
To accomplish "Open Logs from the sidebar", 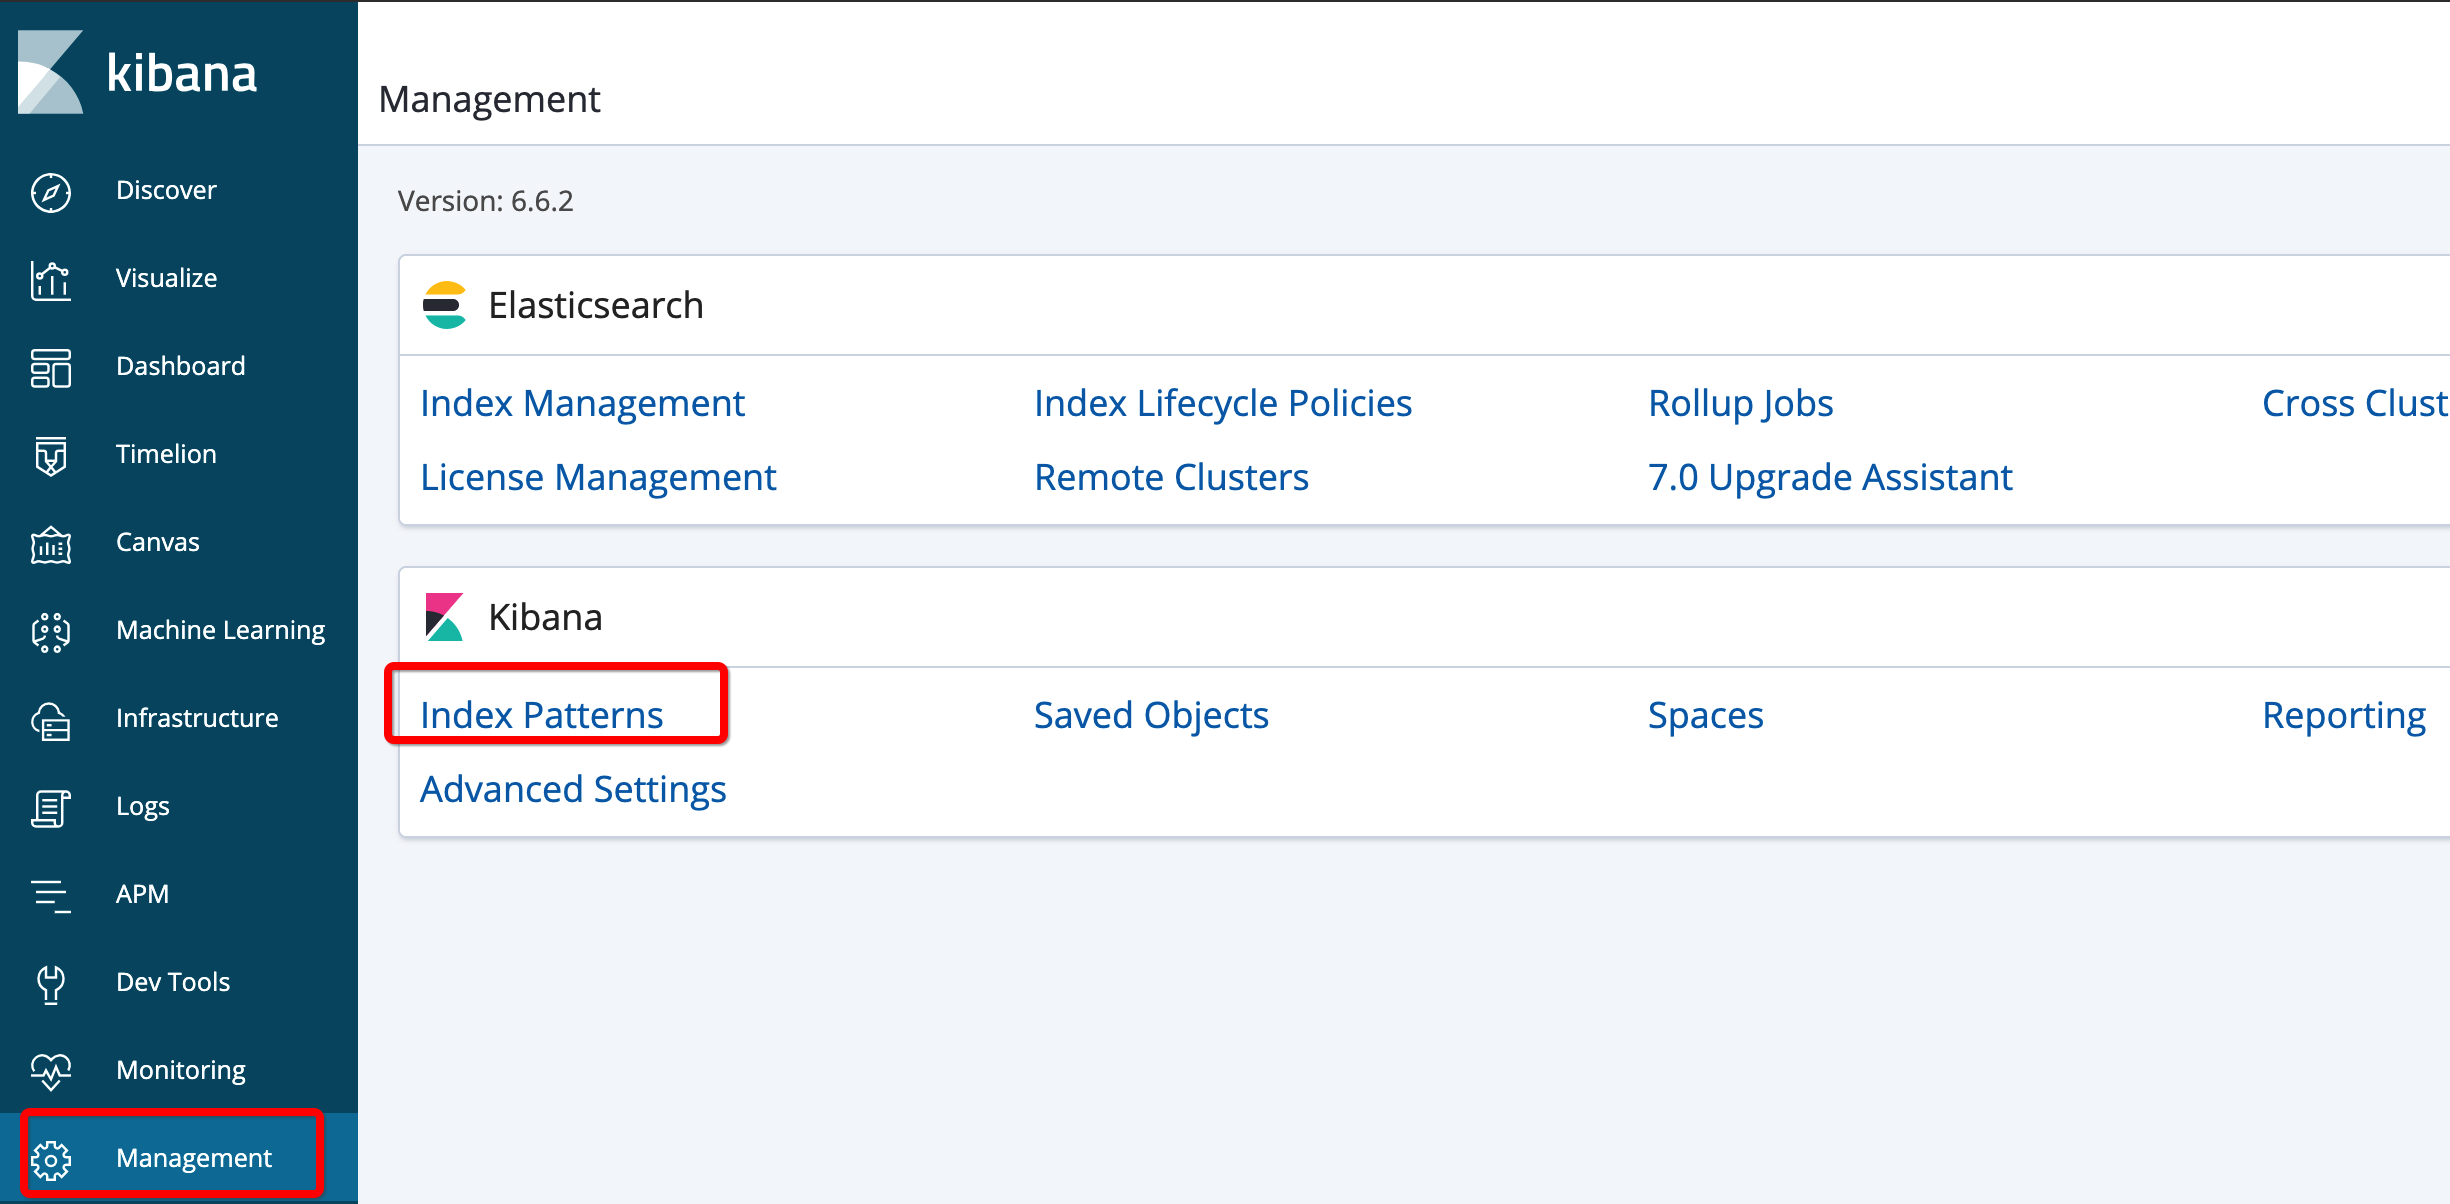I will tap(143, 806).
